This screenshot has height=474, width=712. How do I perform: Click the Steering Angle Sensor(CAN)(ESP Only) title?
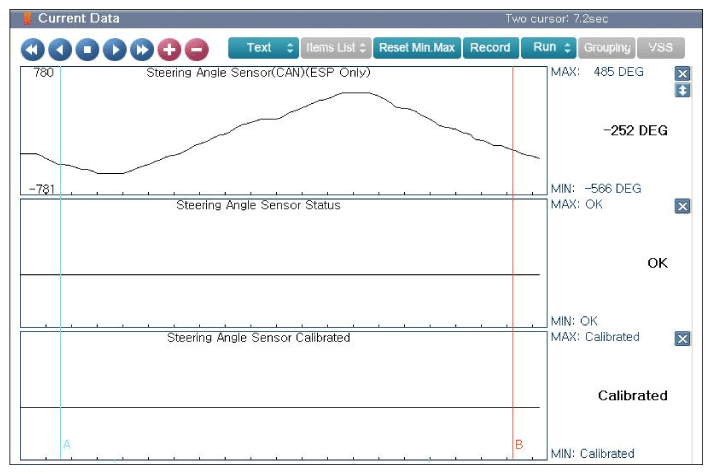[x=258, y=73]
